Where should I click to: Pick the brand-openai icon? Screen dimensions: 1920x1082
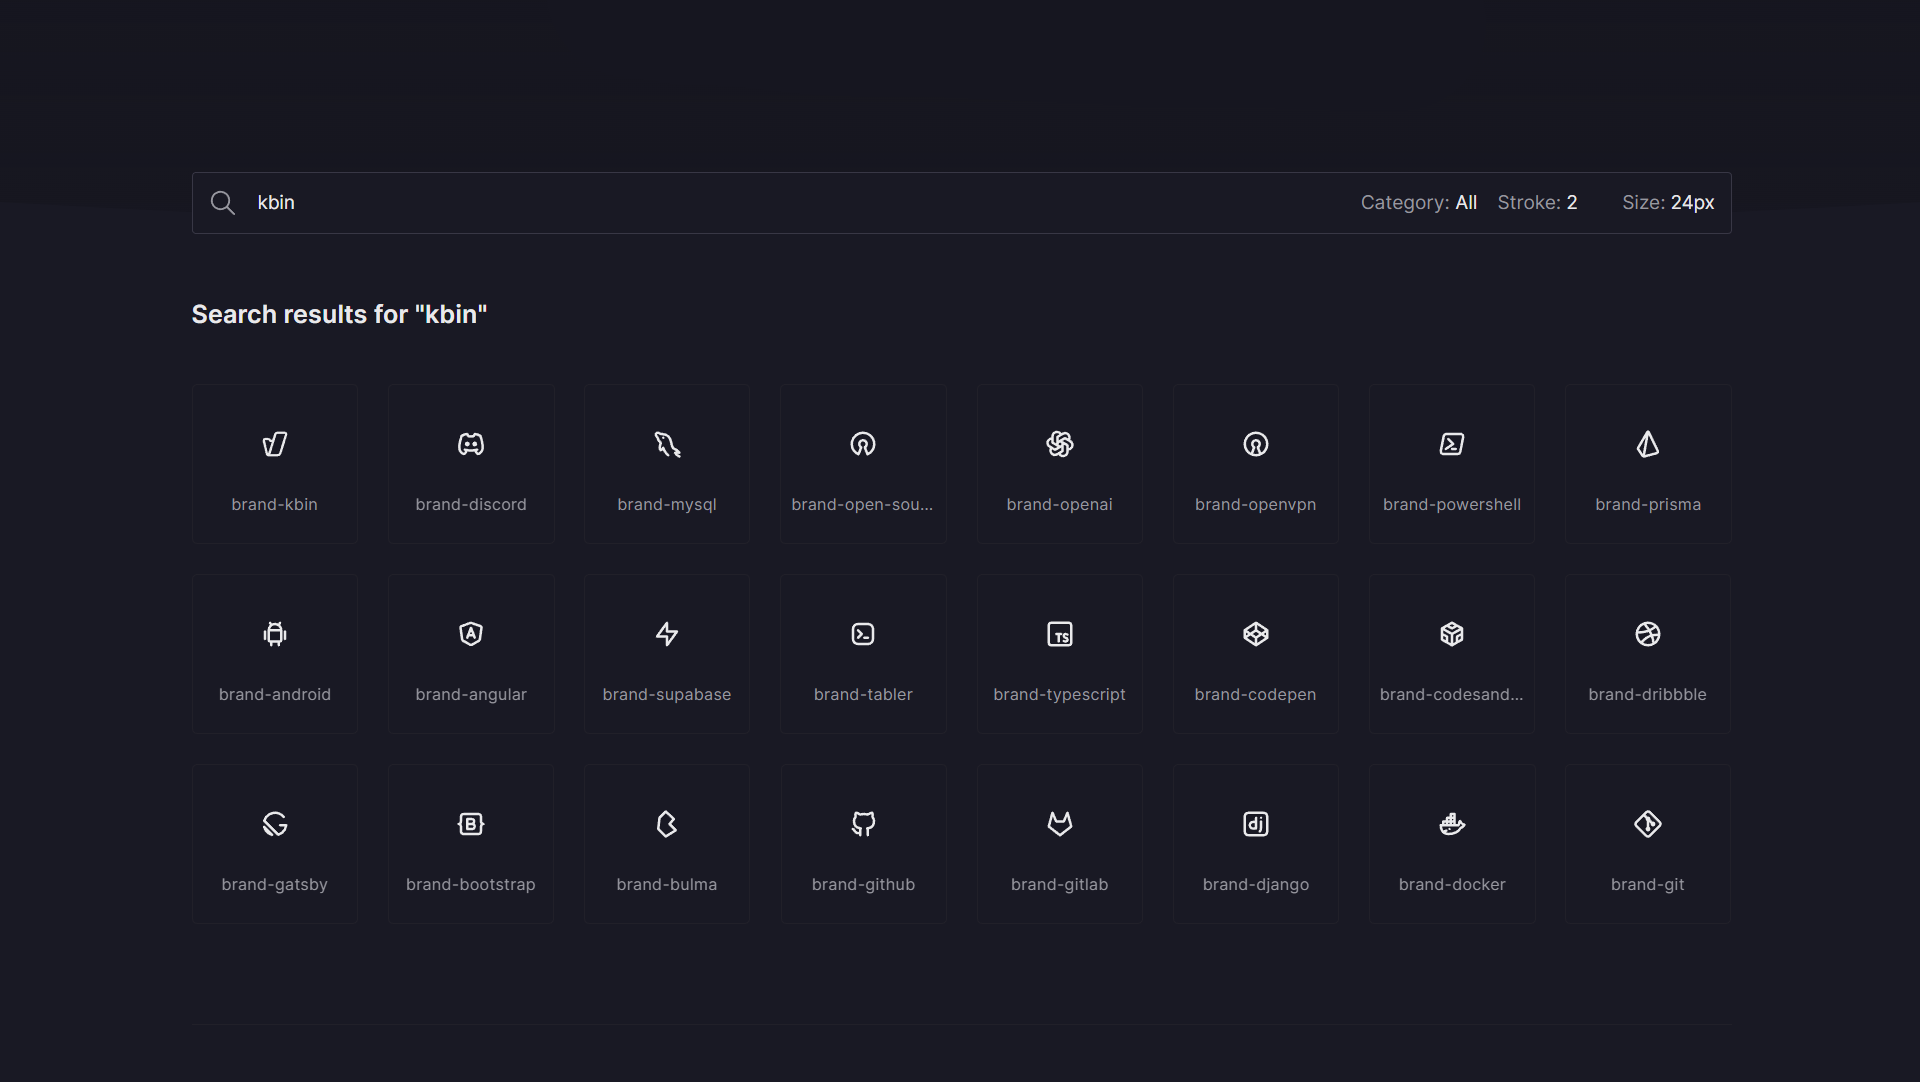[1060, 444]
